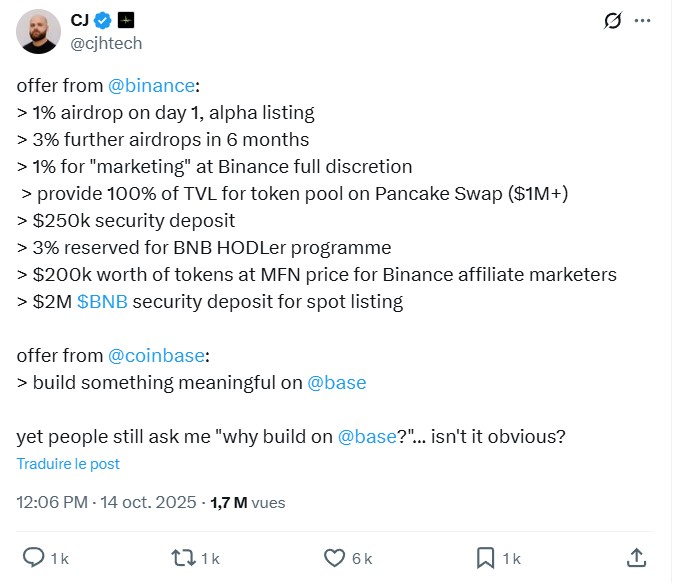Bookmark this post
Screen dimensions: 673x583
(487, 557)
